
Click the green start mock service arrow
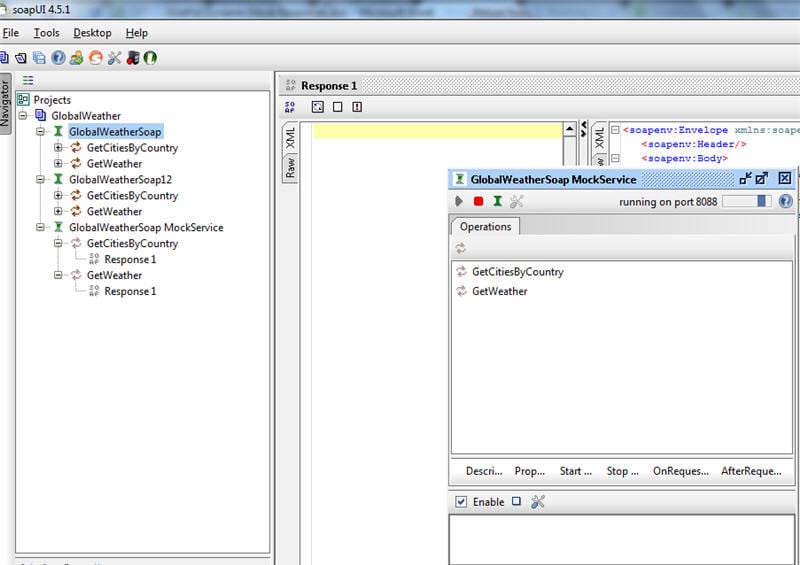click(459, 201)
